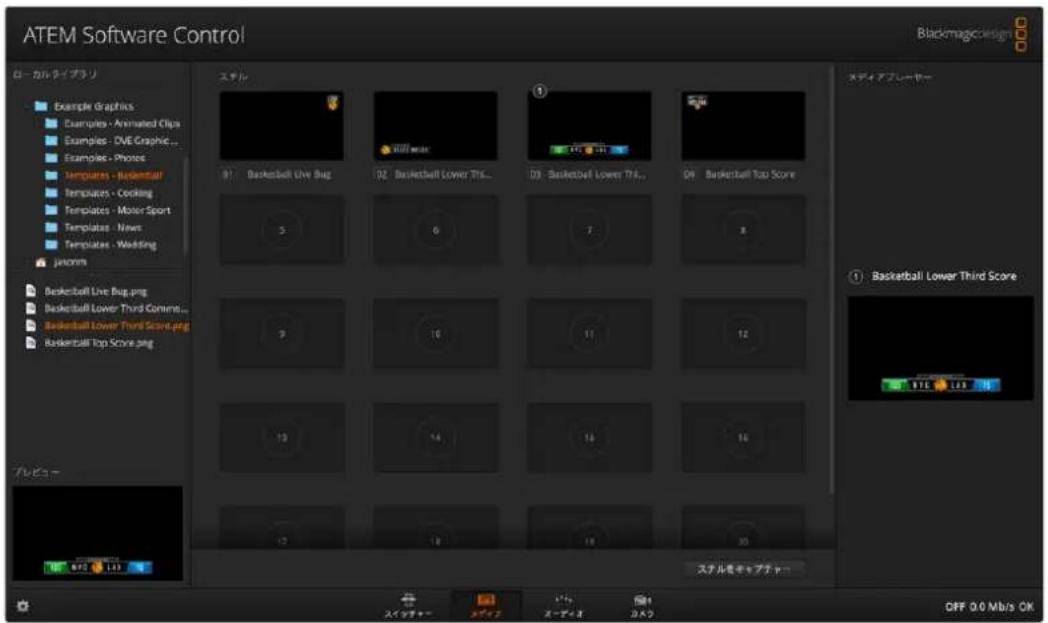Open Examples - Photos folder
Viewport: 1048px width, 623px height.
[x=104, y=158]
